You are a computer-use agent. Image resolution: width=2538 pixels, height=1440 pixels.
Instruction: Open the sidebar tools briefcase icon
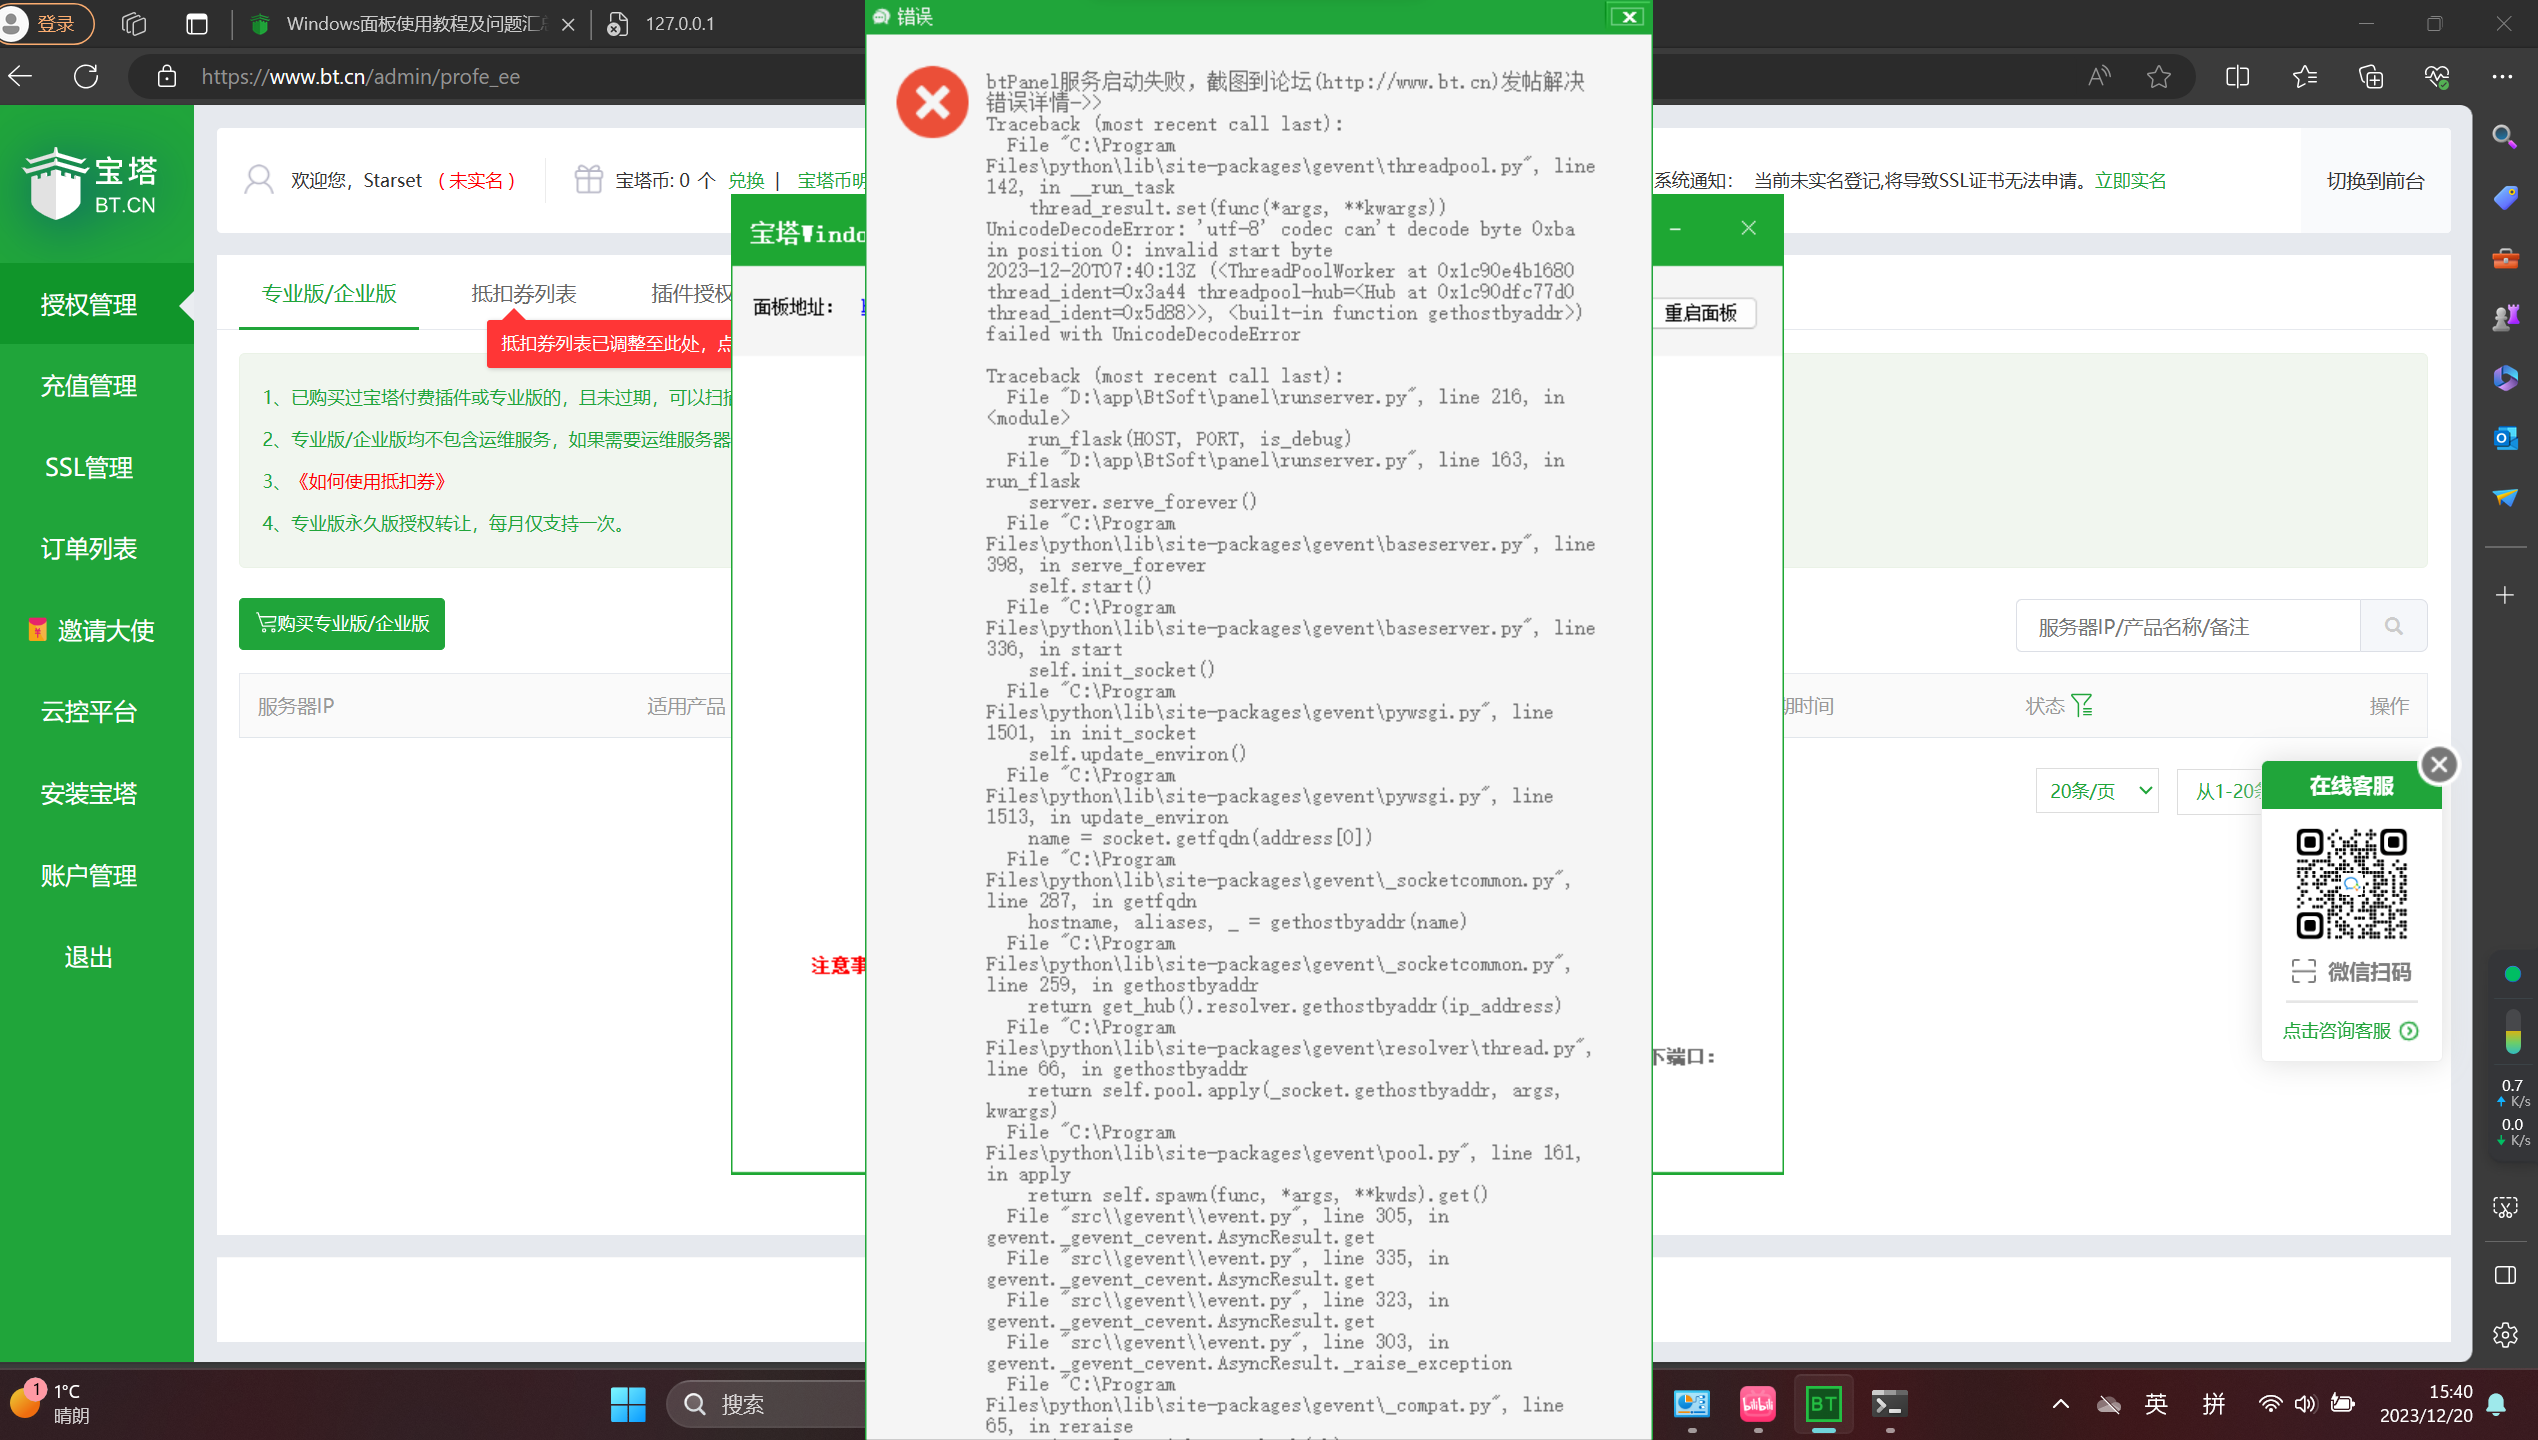coord(2505,258)
